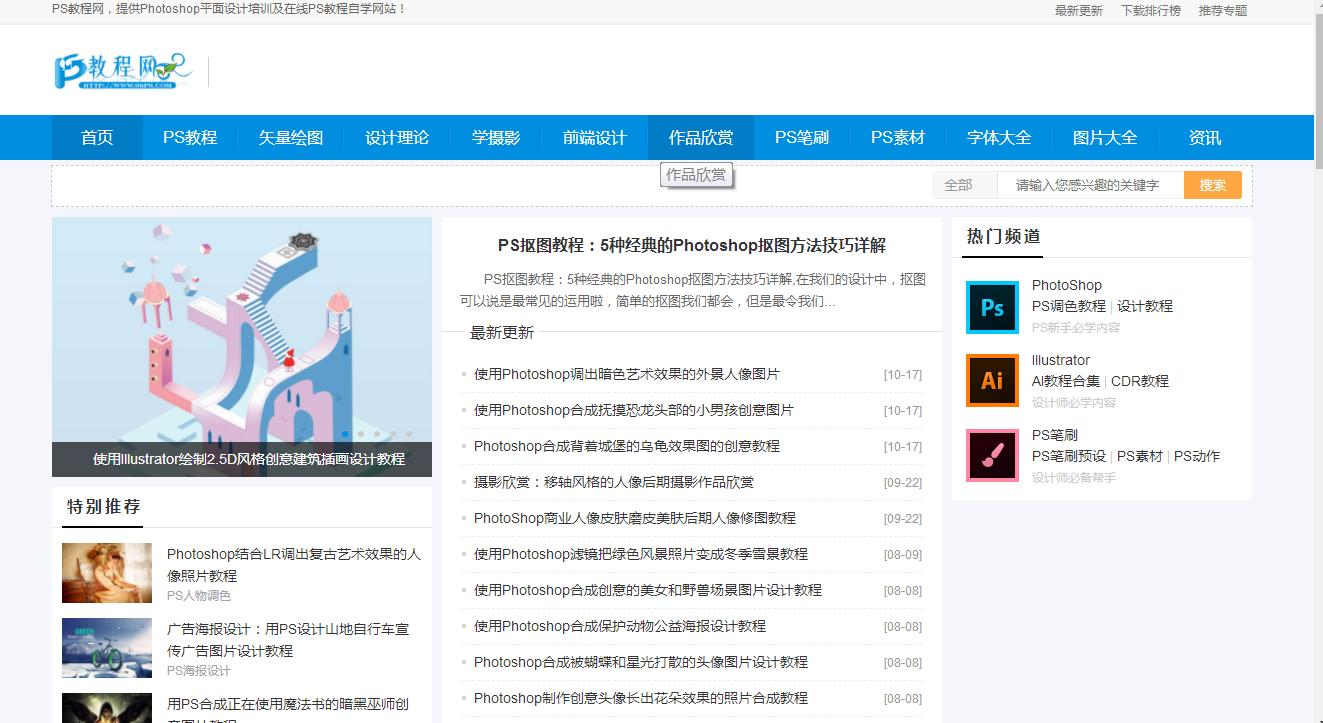Screen dimensions: 1323x723
Task: Open the 推荐专题 link
Action: pyautogui.click(x=1222, y=12)
